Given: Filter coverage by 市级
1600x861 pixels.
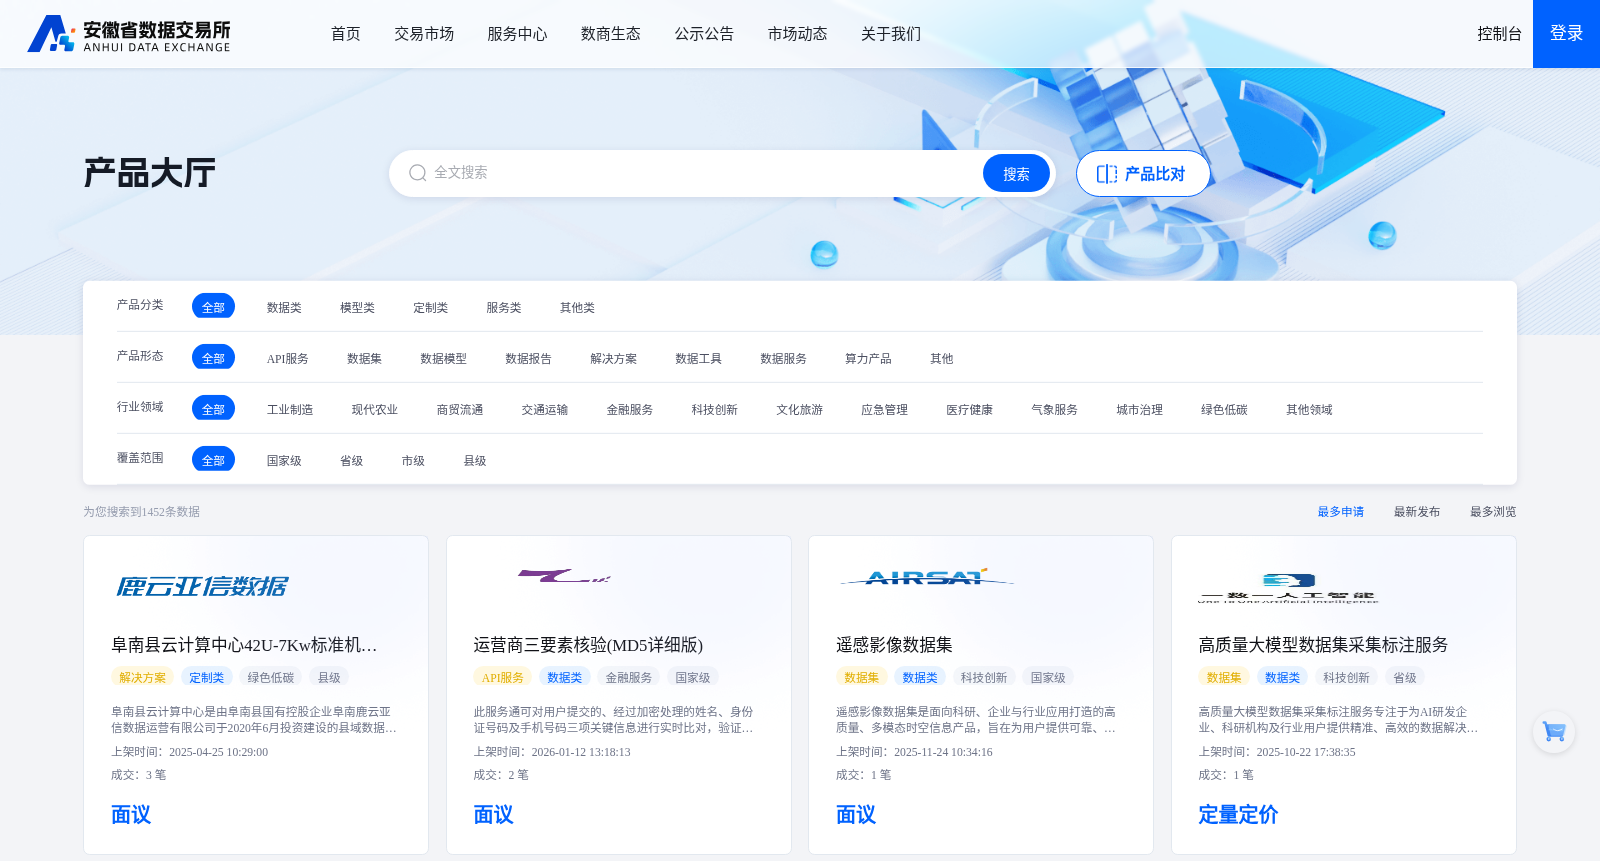Looking at the screenshot, I should 413,460.
